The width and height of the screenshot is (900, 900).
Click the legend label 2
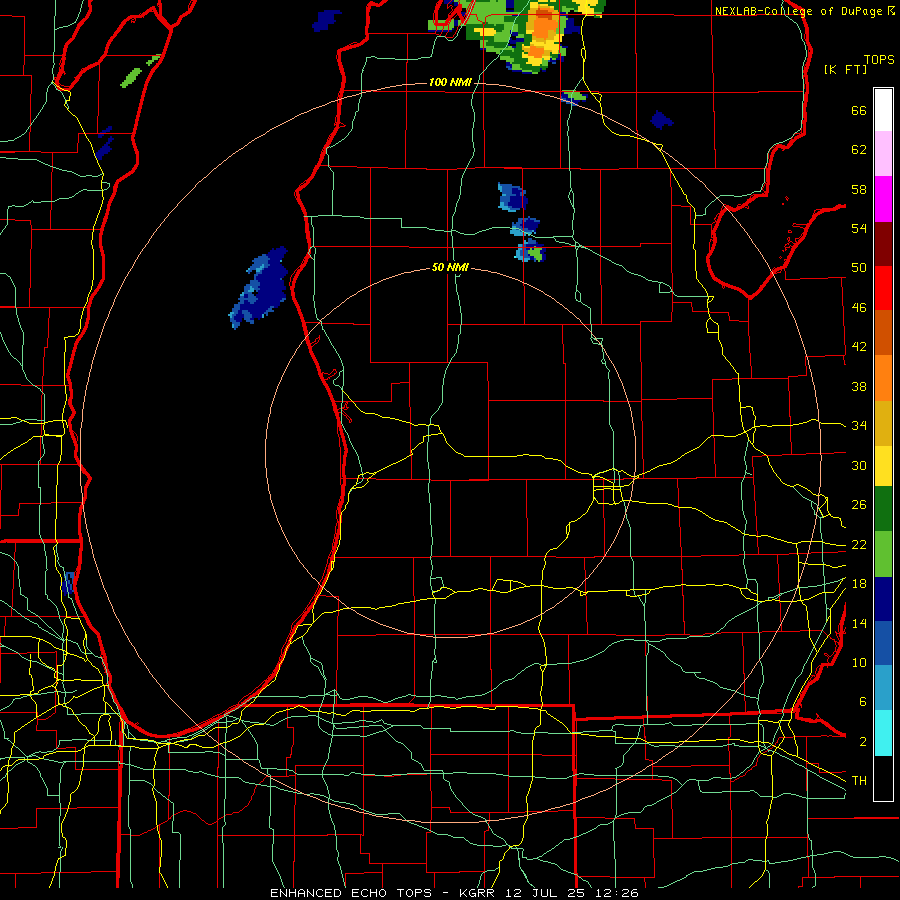click(863, 742)
